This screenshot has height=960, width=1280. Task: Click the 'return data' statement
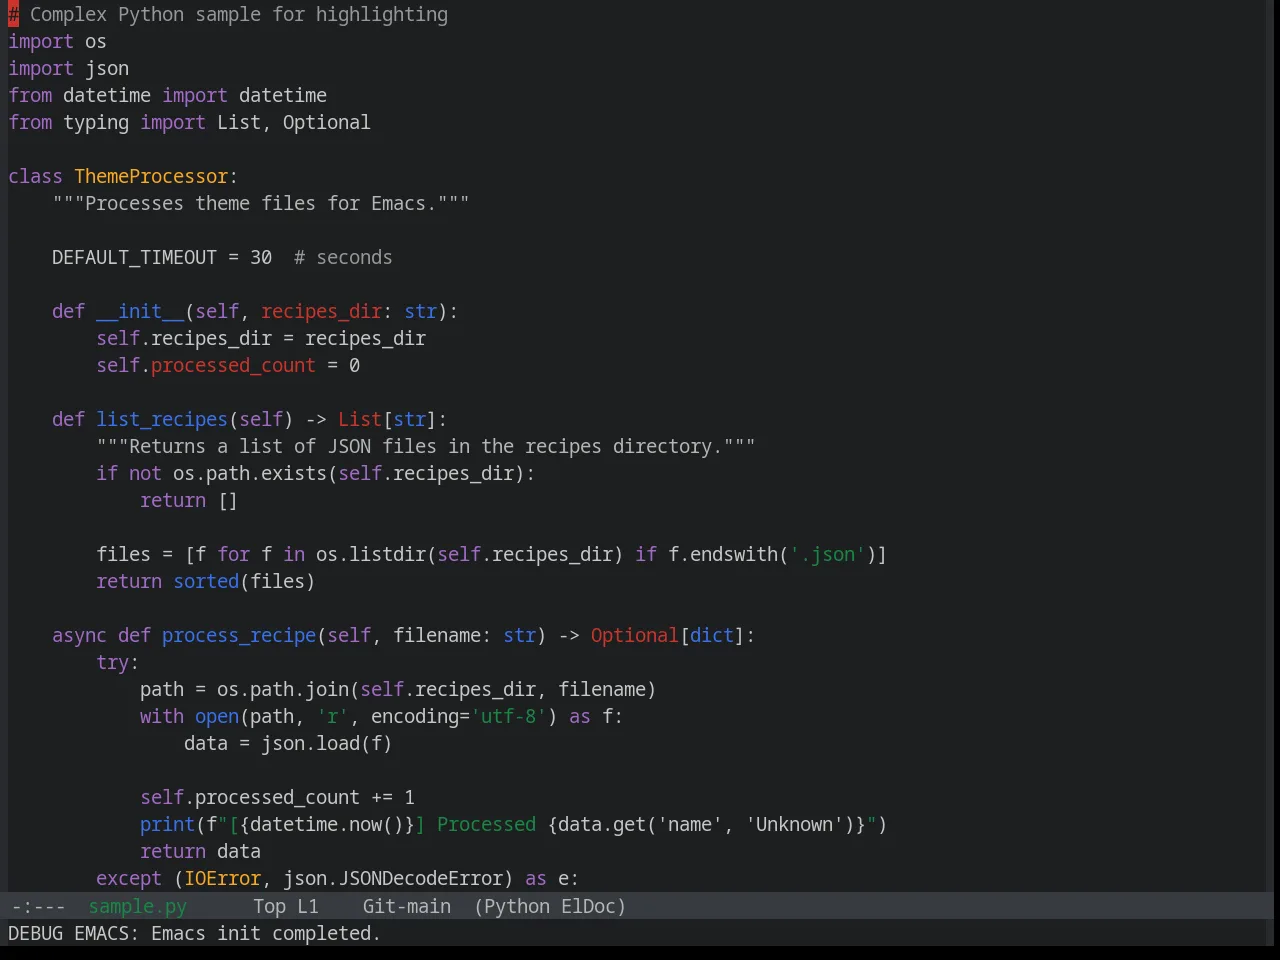tap(200, 852)
